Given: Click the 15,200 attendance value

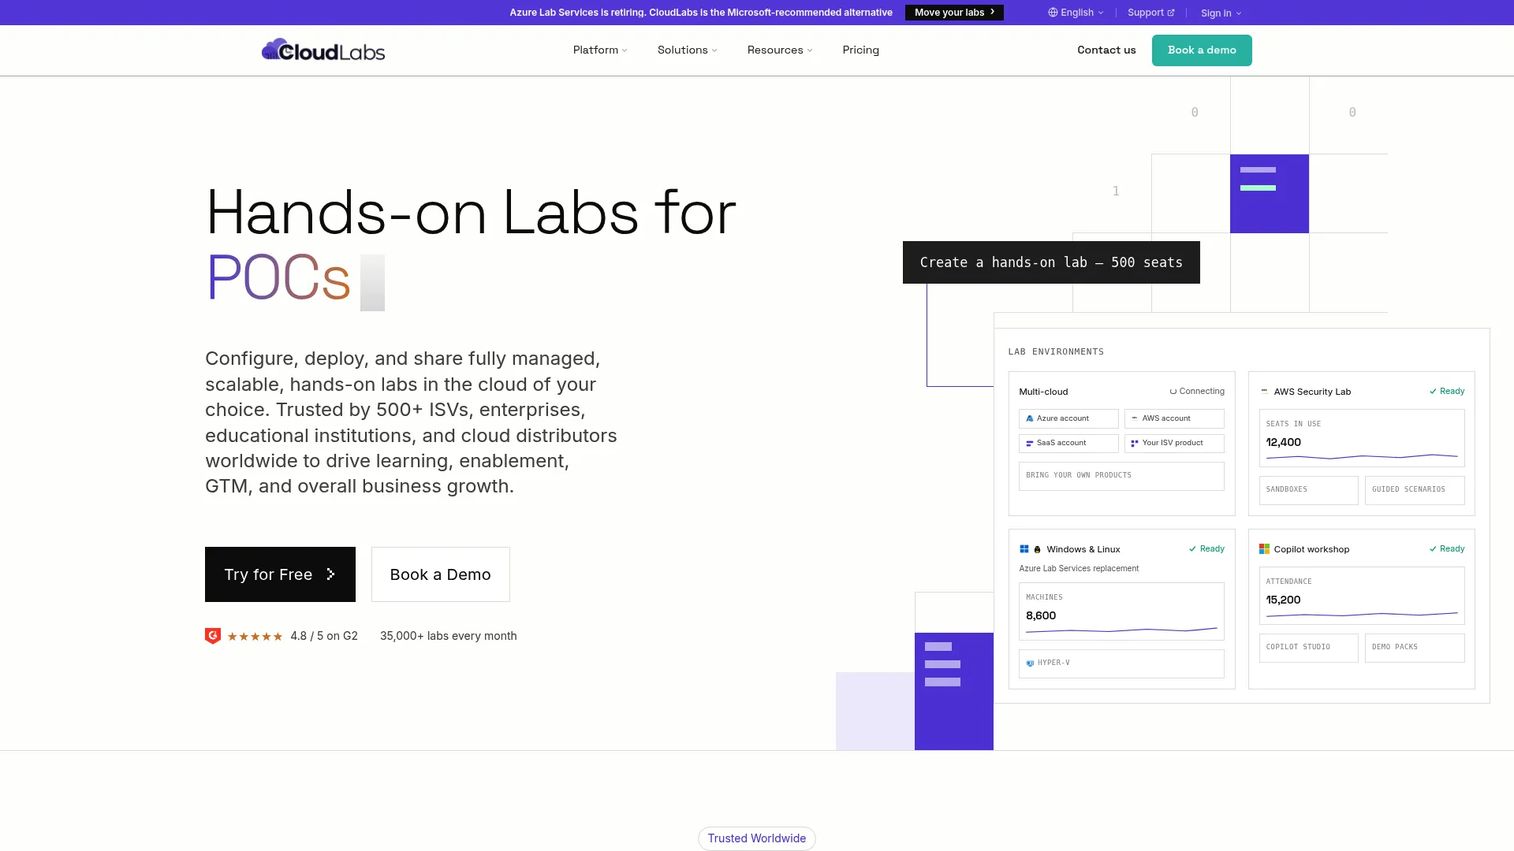Looking at the screenshot, I should [x=1283, y=600].
